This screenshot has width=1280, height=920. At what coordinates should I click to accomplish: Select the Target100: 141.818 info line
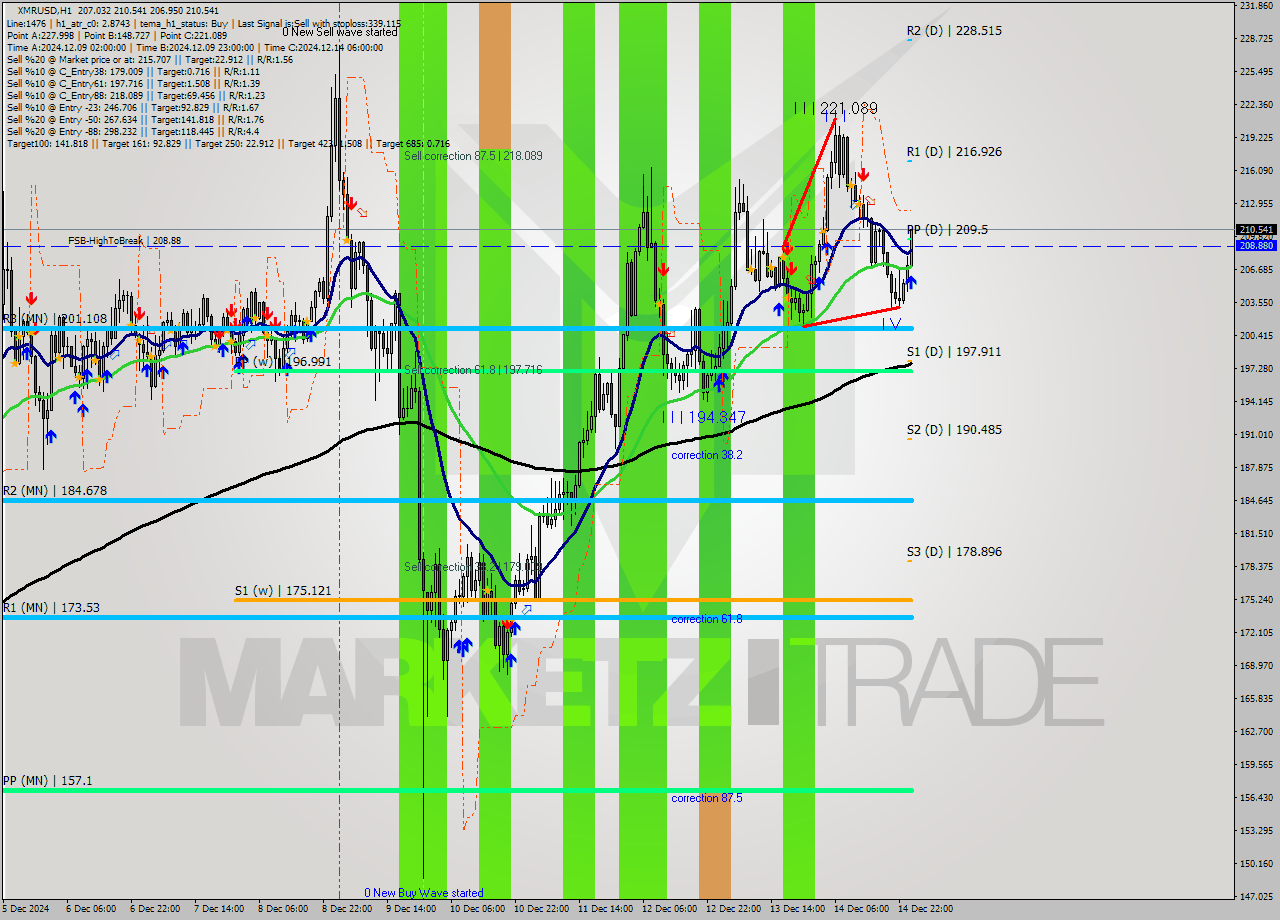click(x=228, y=144)
